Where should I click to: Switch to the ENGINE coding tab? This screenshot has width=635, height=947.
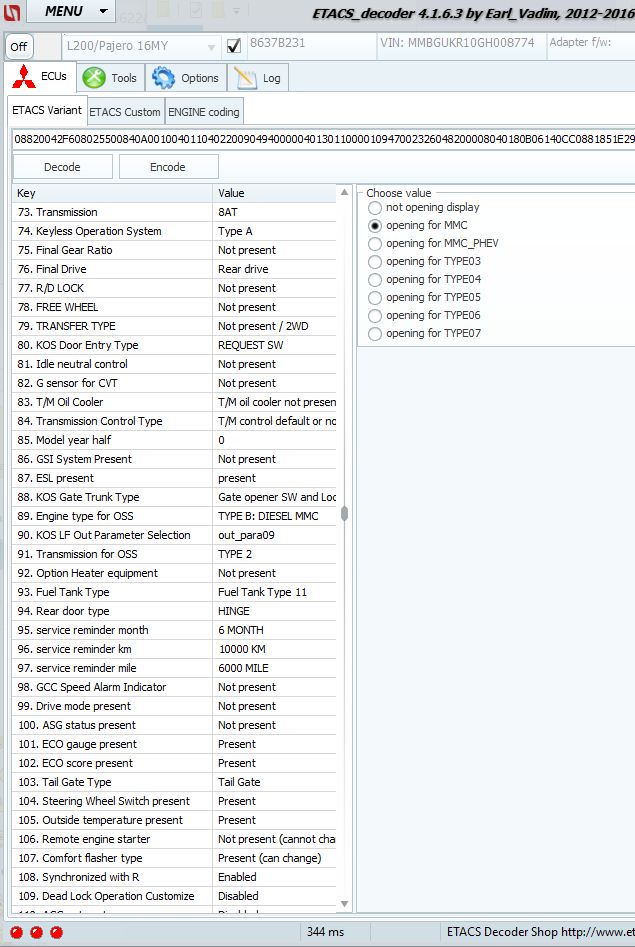pyautogui.click(x=203, y=112)
